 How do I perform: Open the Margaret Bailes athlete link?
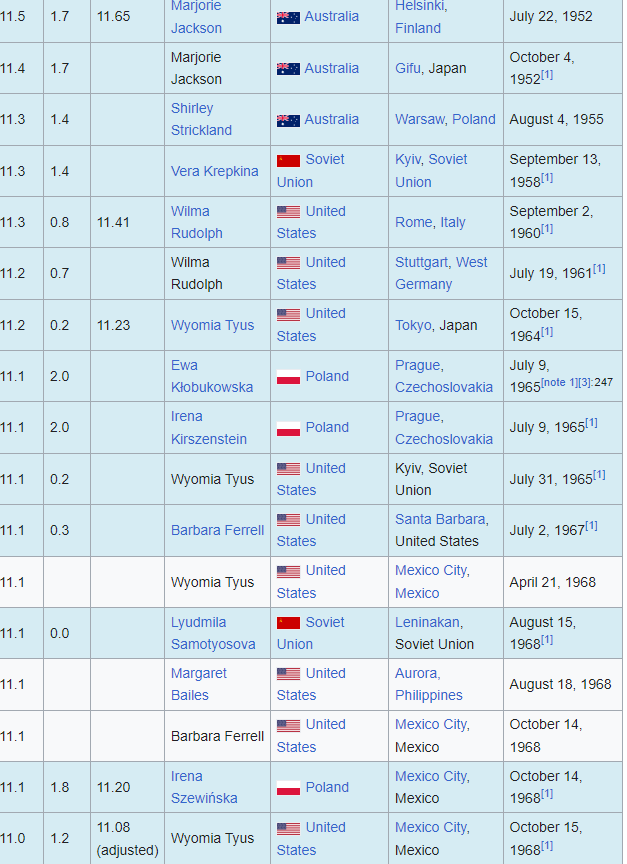point(199,684)
